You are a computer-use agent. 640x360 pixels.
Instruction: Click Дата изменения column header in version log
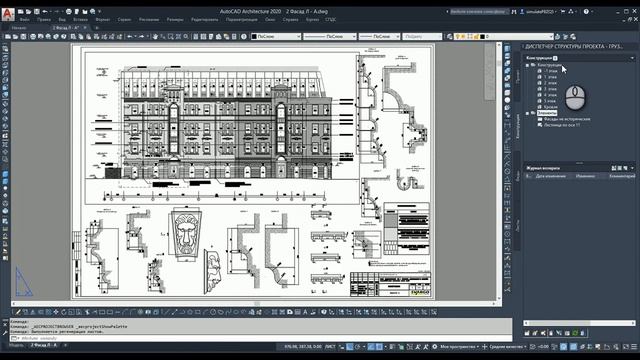(x=551, y=176)
